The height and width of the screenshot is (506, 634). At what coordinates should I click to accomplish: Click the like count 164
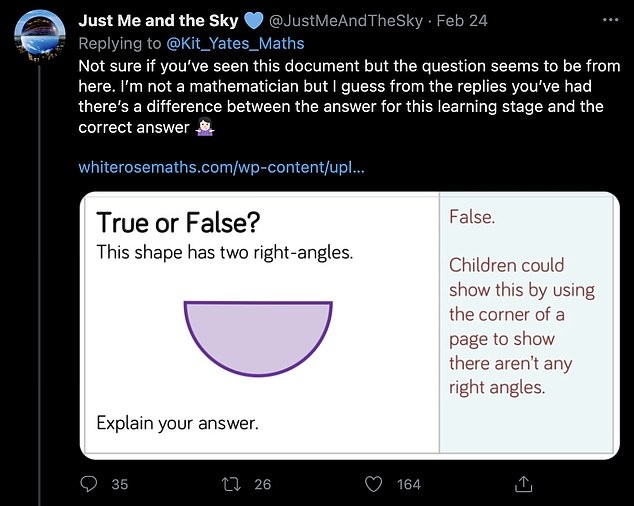[x=408, y=484]
